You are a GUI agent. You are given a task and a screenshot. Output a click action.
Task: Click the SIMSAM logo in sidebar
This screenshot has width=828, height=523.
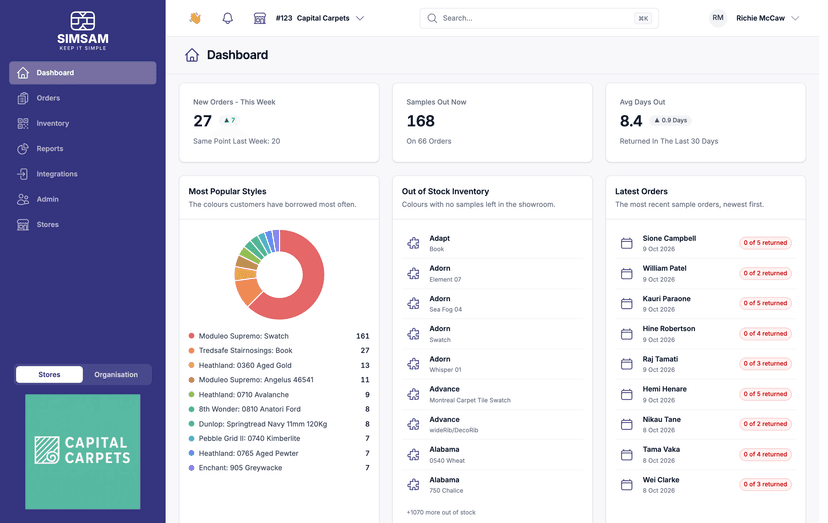83,31
